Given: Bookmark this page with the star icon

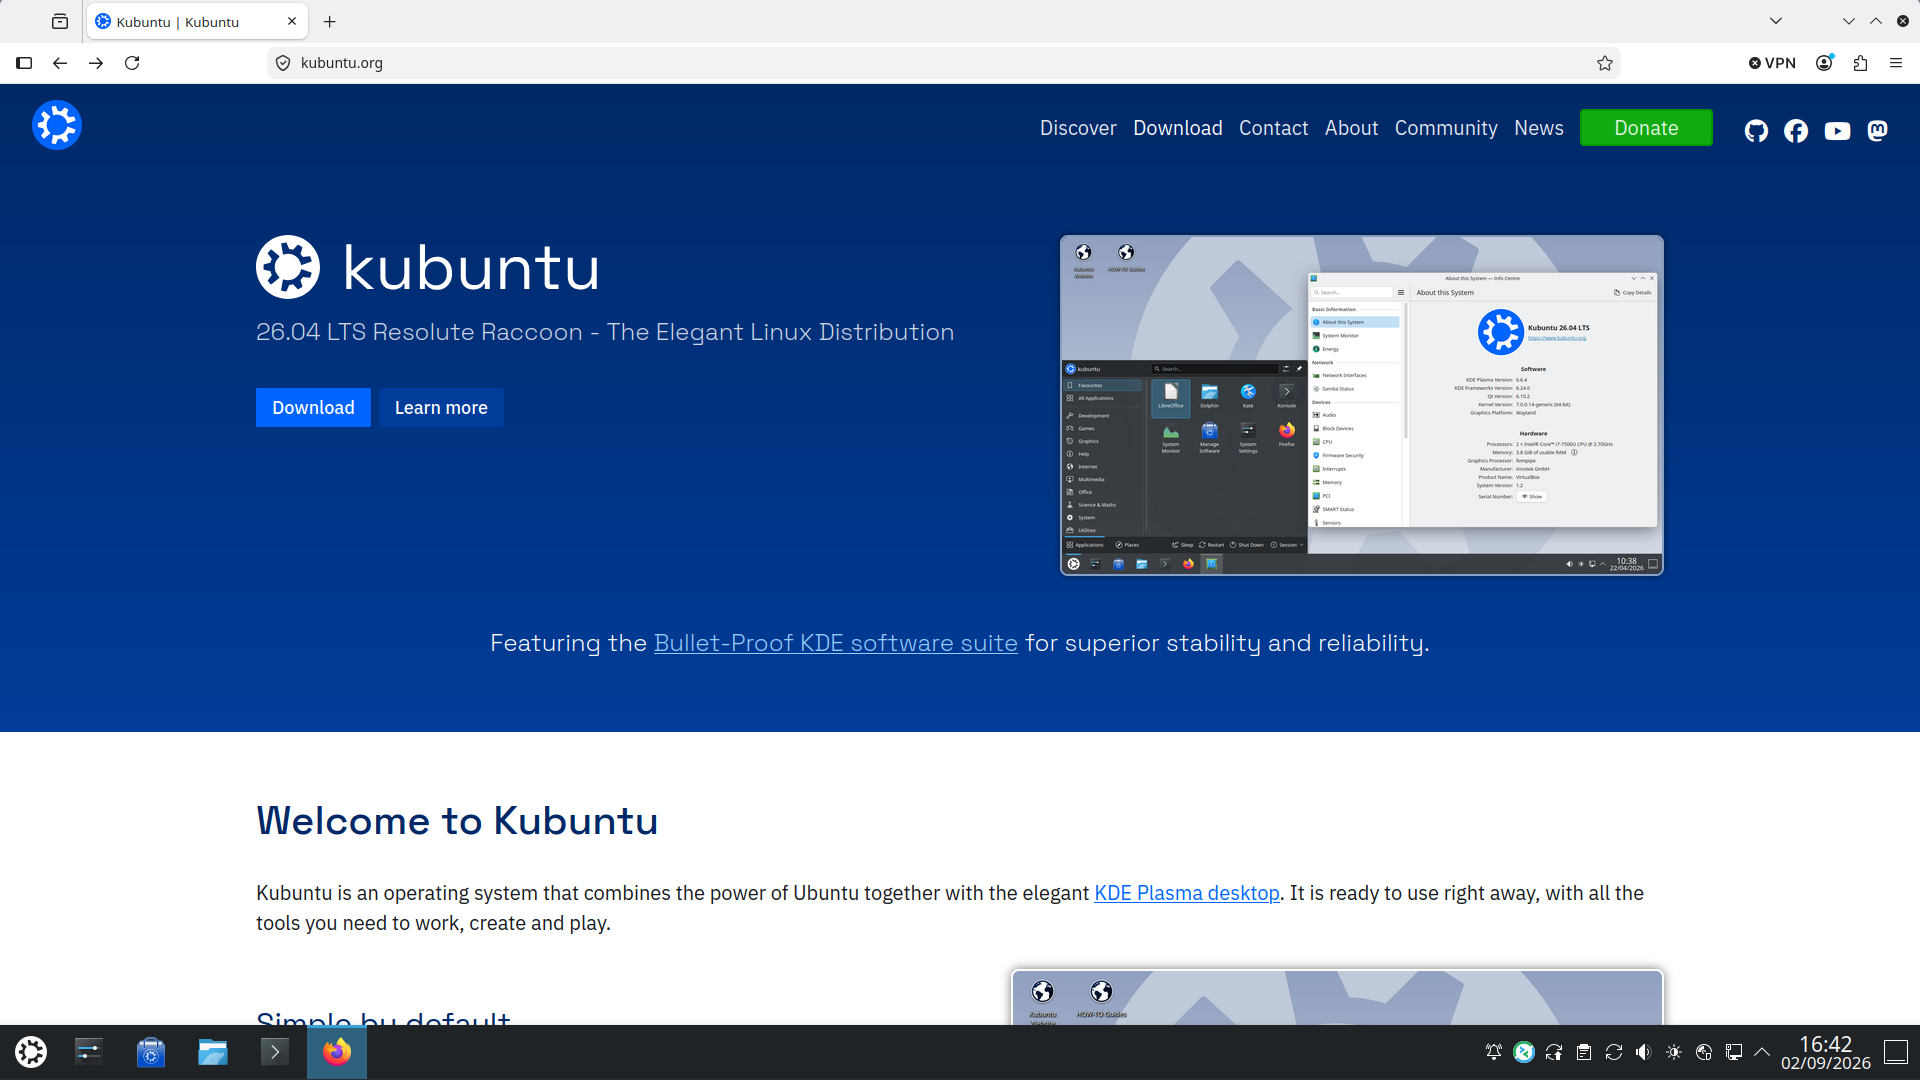Looking at the screenshot, I should pyautogui.click(x=1605, y=63).
